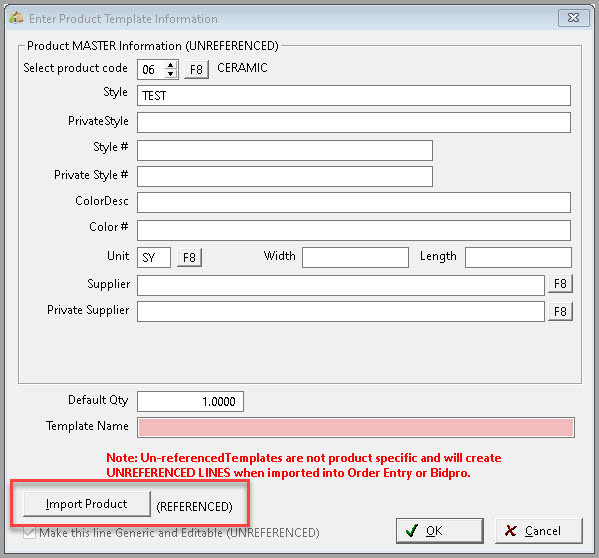599x558 pixels.
Task: Confirm with the green checkmark OK button
Action: pos(440,531)
